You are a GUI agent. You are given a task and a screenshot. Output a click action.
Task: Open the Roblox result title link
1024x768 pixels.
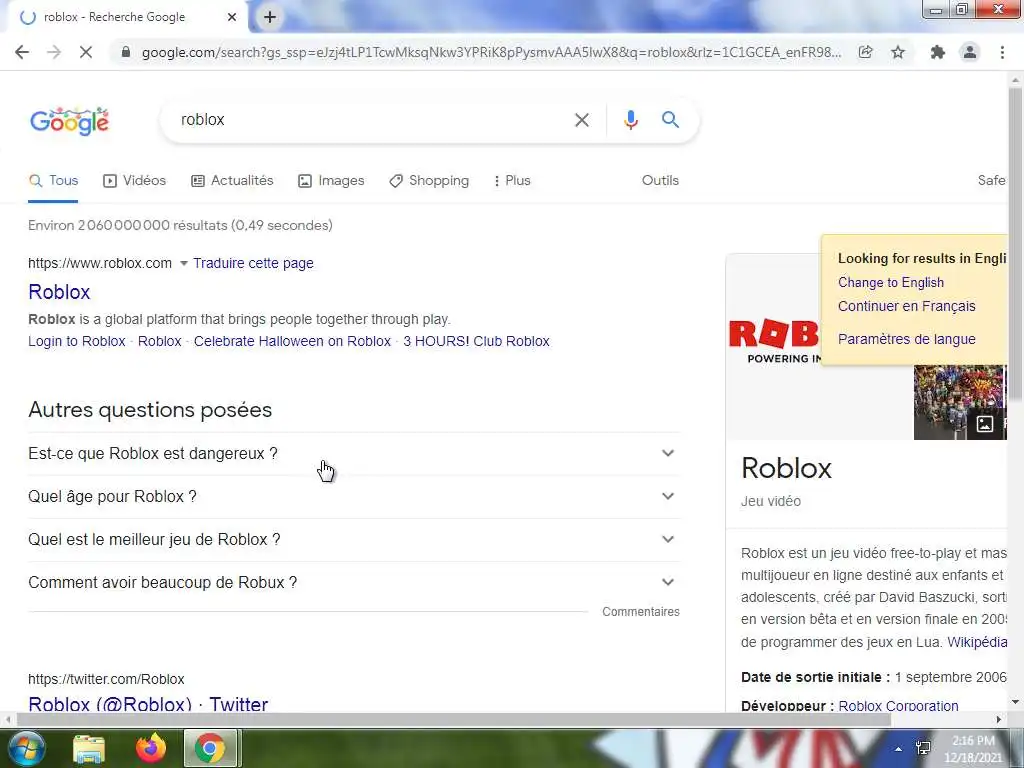59,292
